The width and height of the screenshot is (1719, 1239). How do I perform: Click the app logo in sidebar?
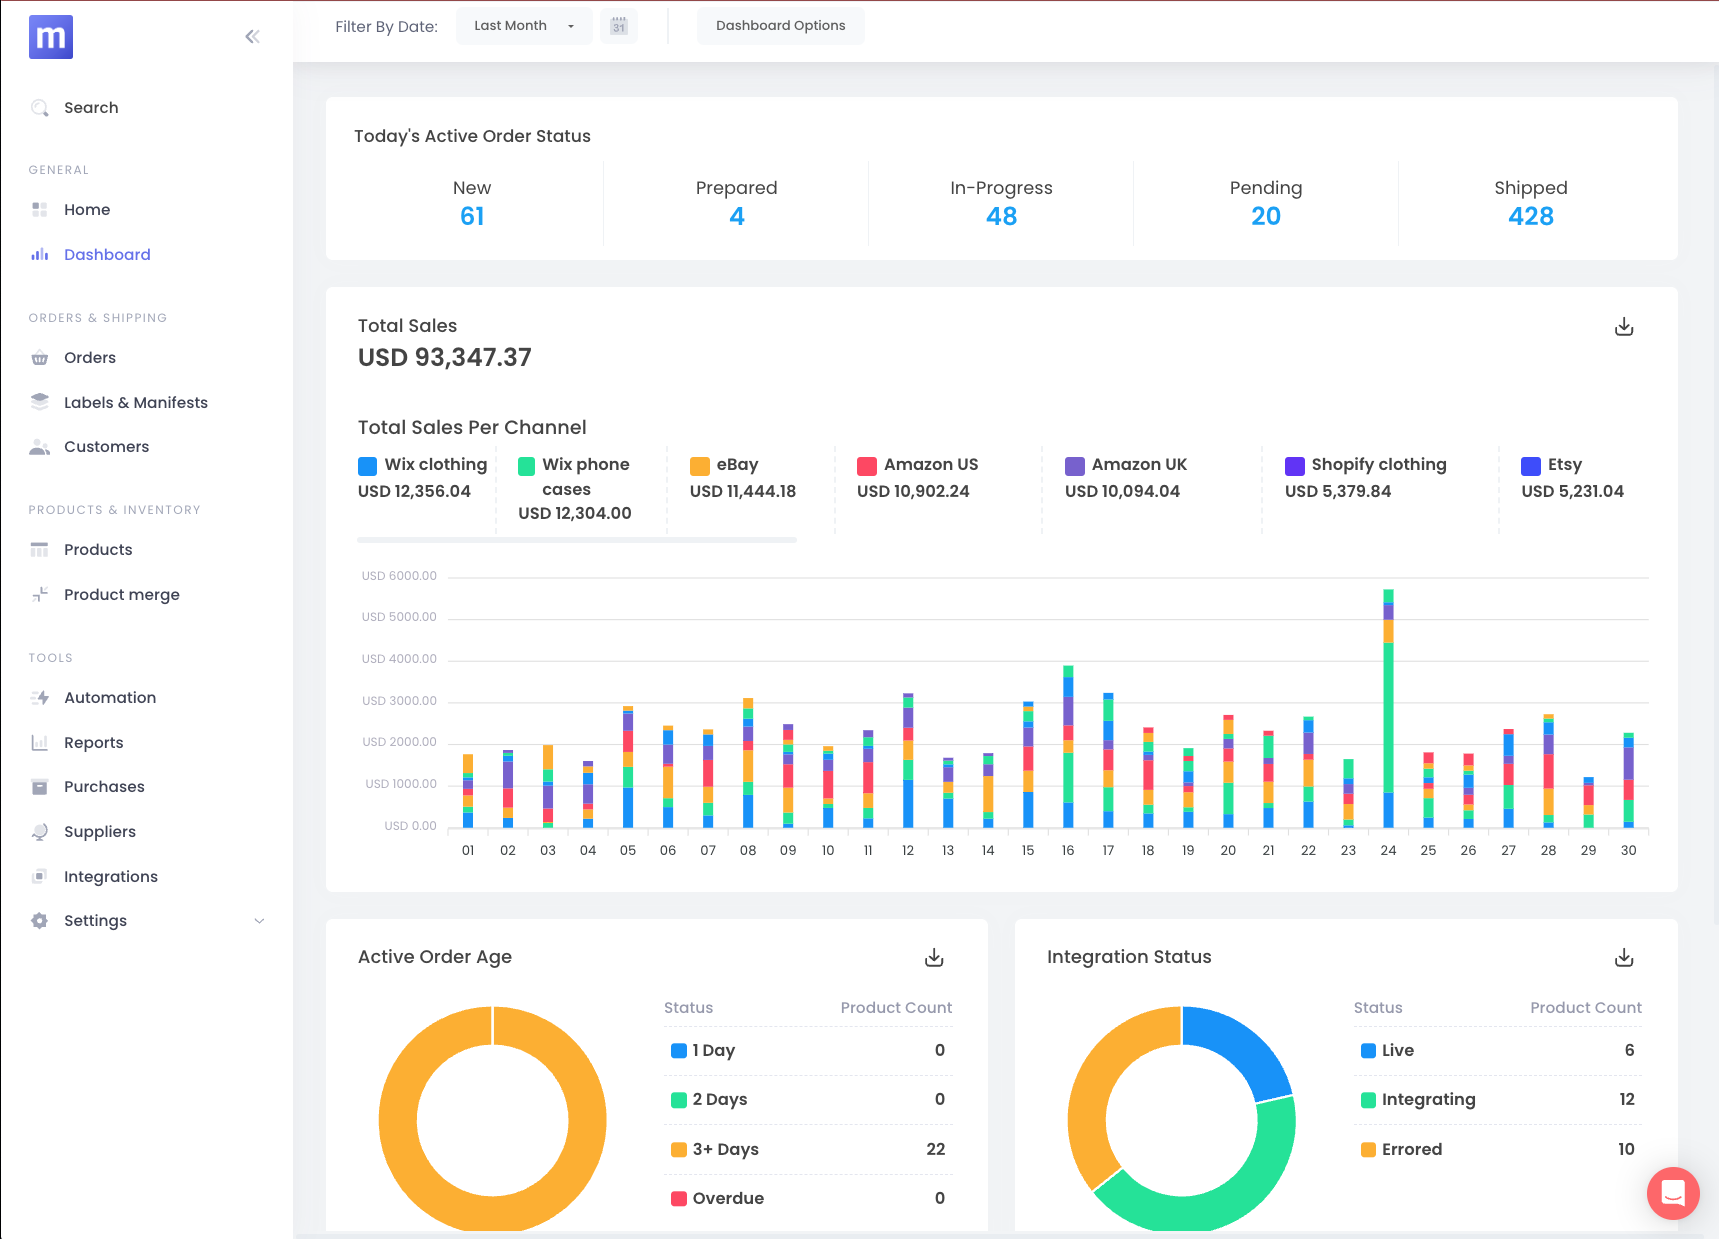[51, 37]
